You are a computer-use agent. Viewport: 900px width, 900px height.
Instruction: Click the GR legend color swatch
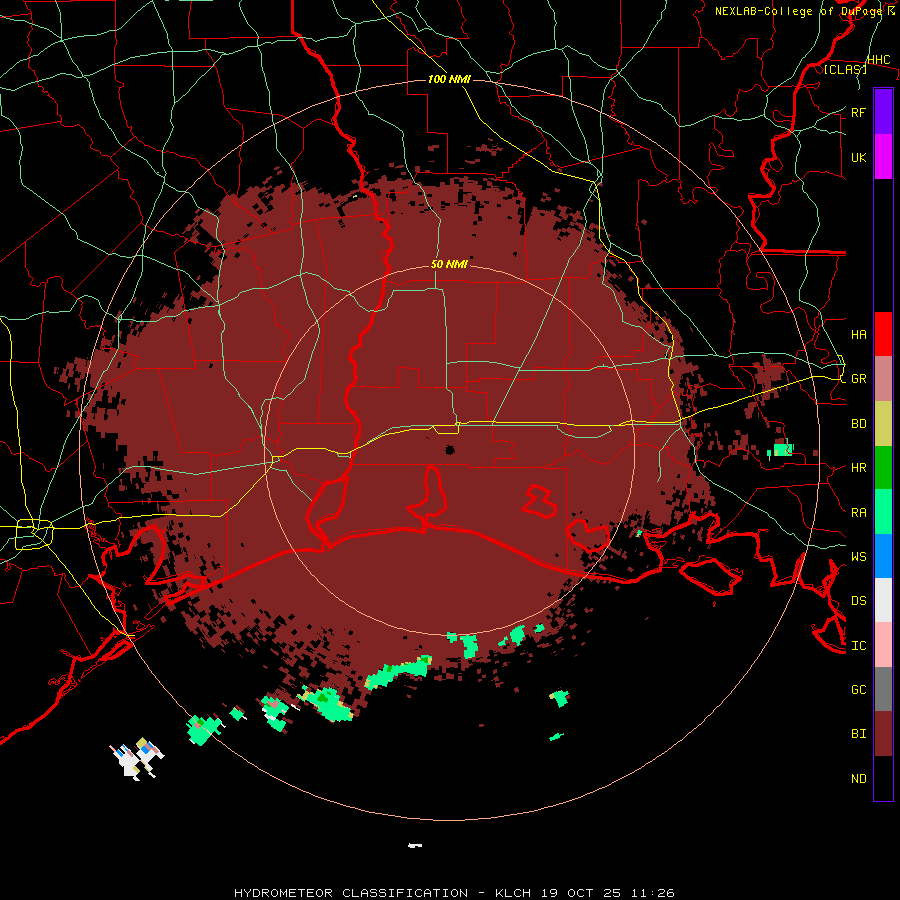click(x=883, y=378)
